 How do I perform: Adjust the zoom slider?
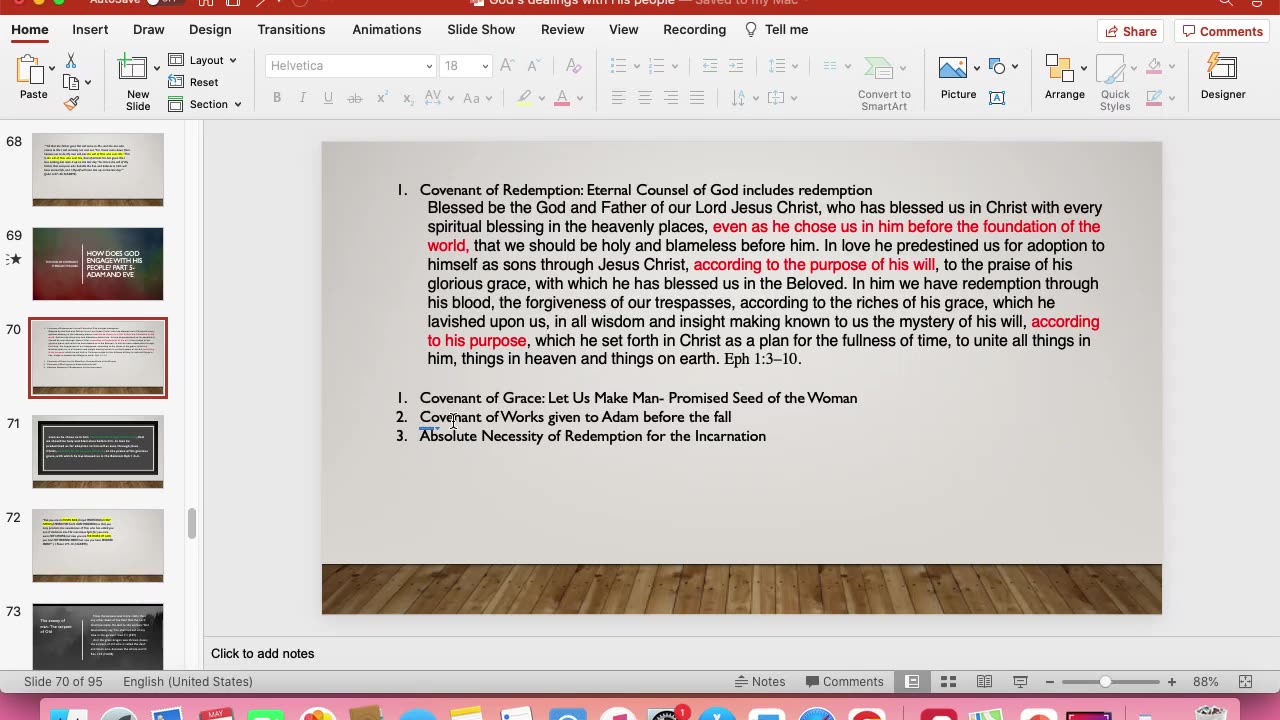coord(1105,682)
